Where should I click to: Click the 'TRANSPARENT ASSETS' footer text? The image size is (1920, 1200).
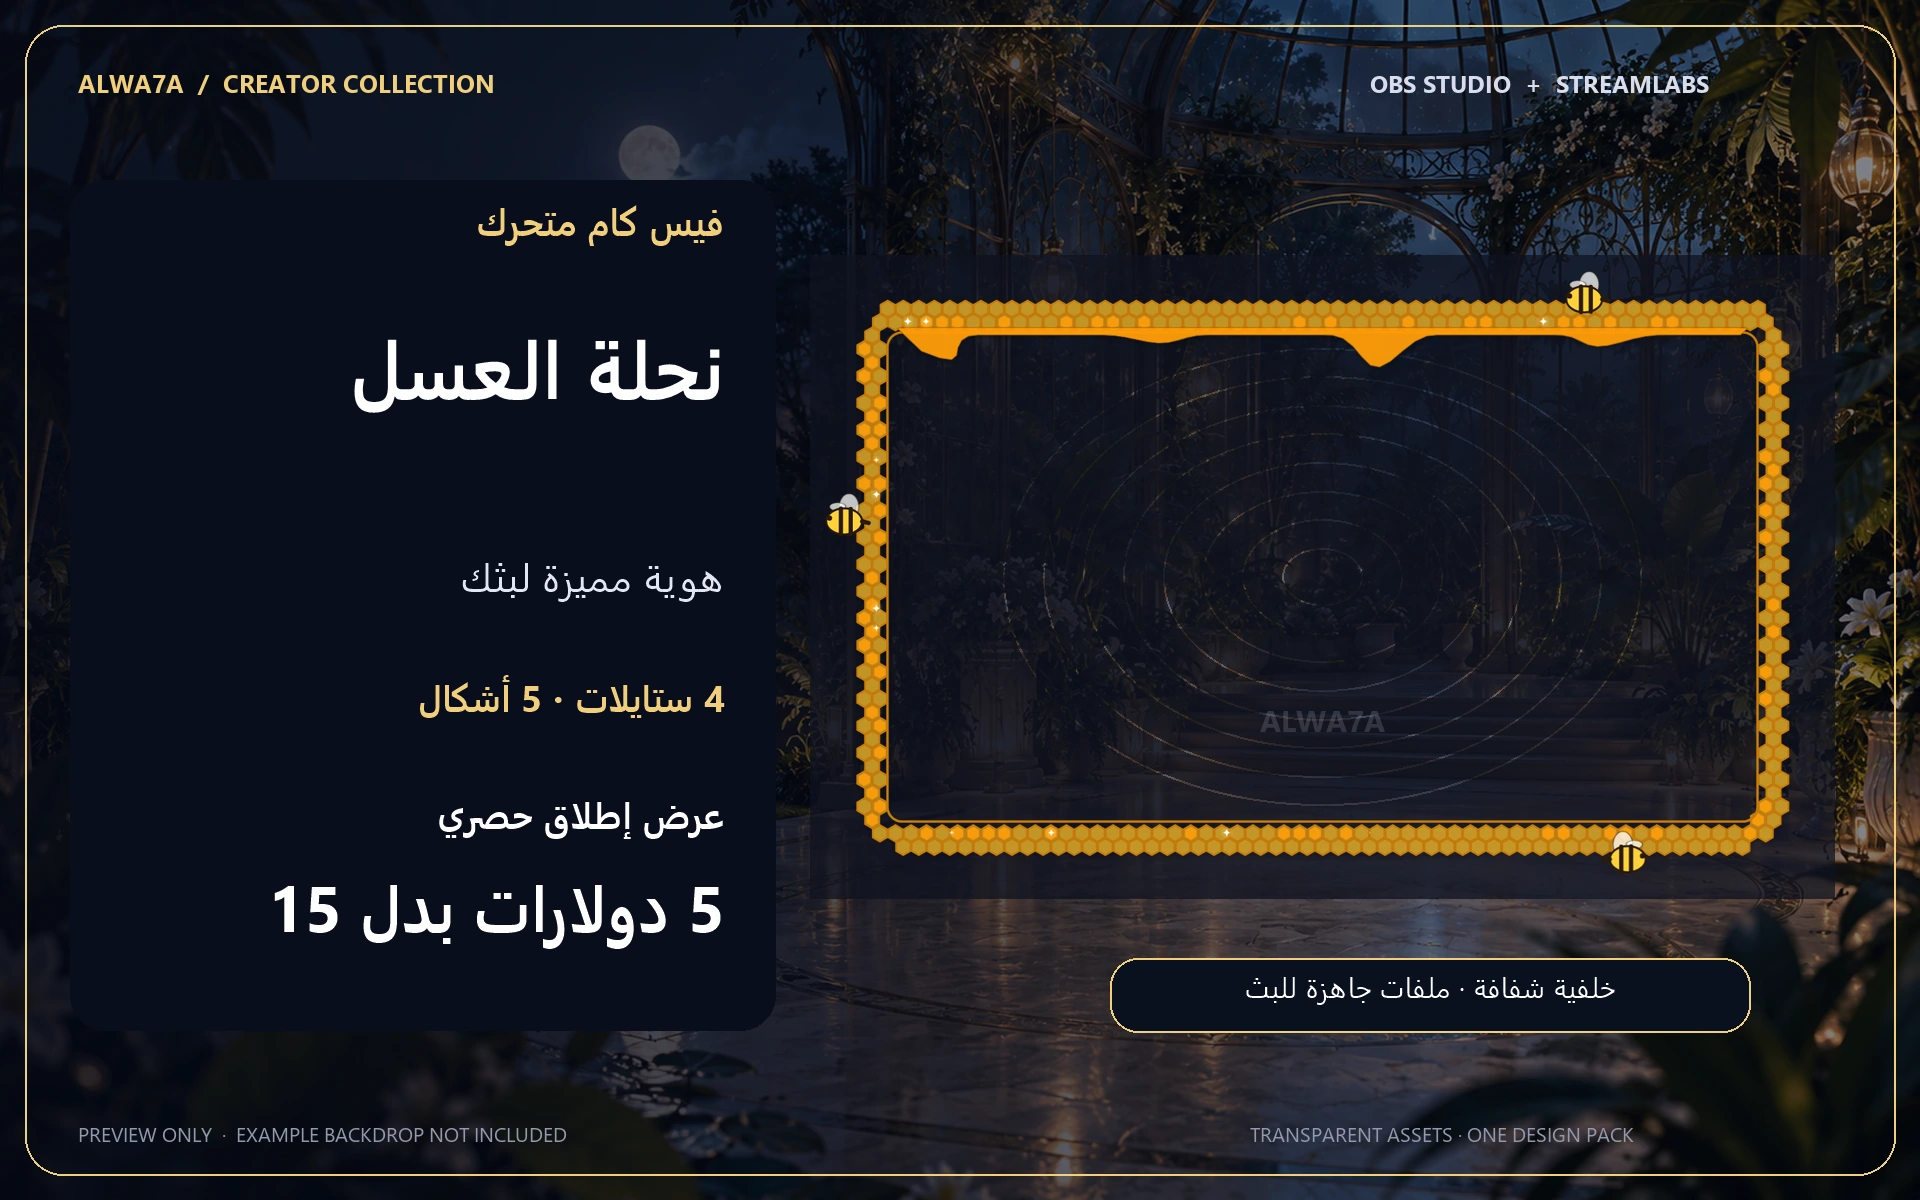coord(1350,1135)
